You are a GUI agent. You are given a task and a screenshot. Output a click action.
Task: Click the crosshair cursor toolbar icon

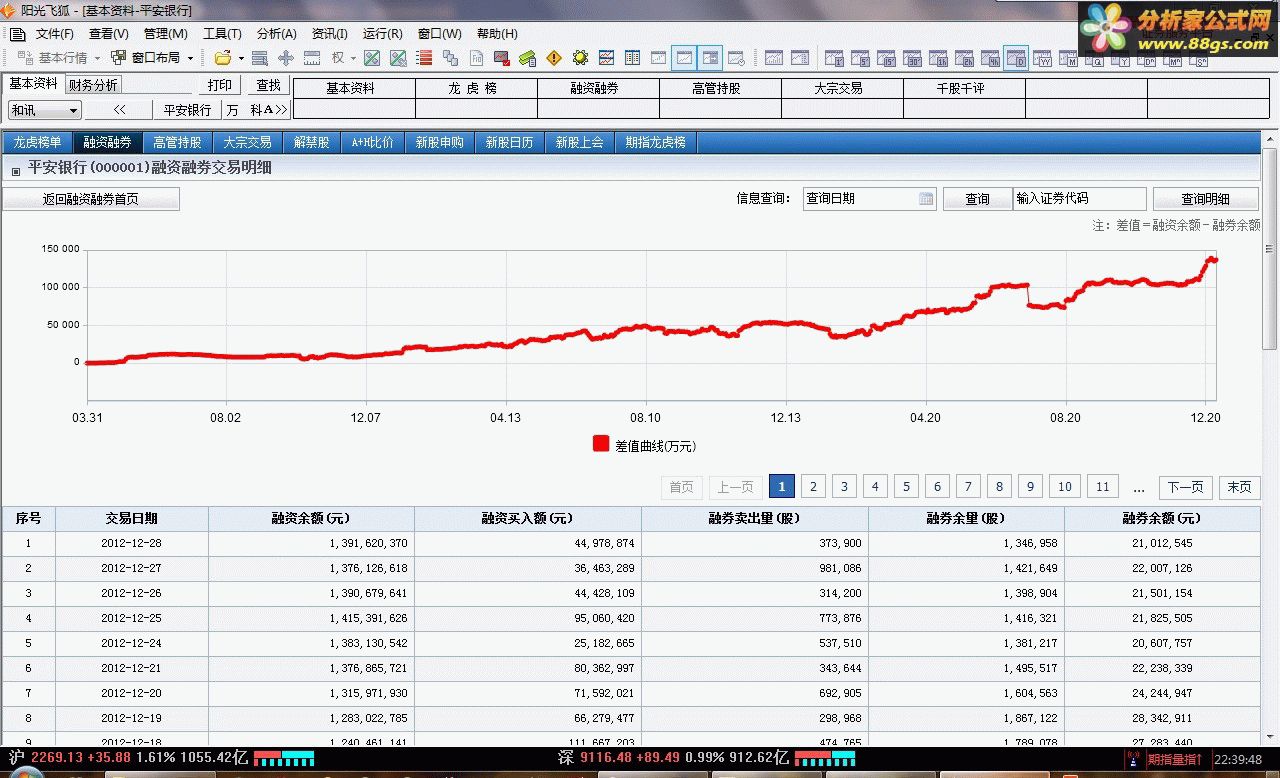[286, 58]
